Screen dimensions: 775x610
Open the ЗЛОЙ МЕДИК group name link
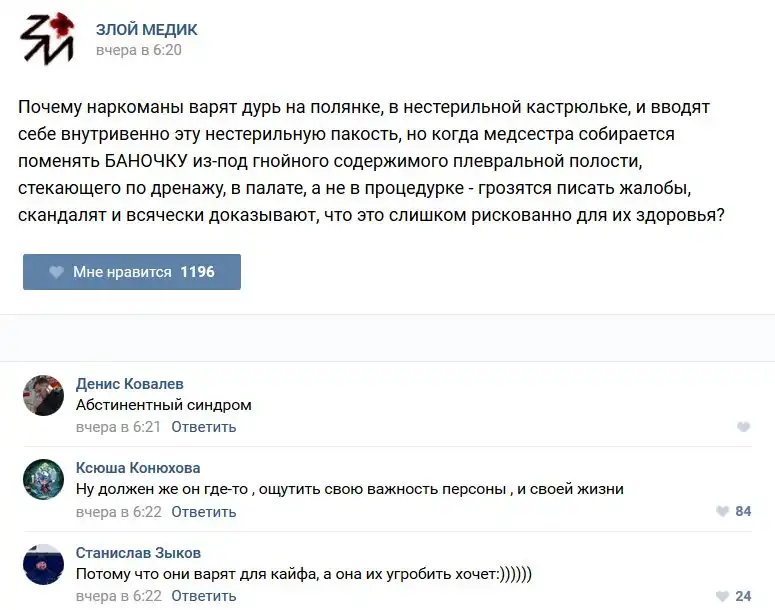(x=146, y=30)
